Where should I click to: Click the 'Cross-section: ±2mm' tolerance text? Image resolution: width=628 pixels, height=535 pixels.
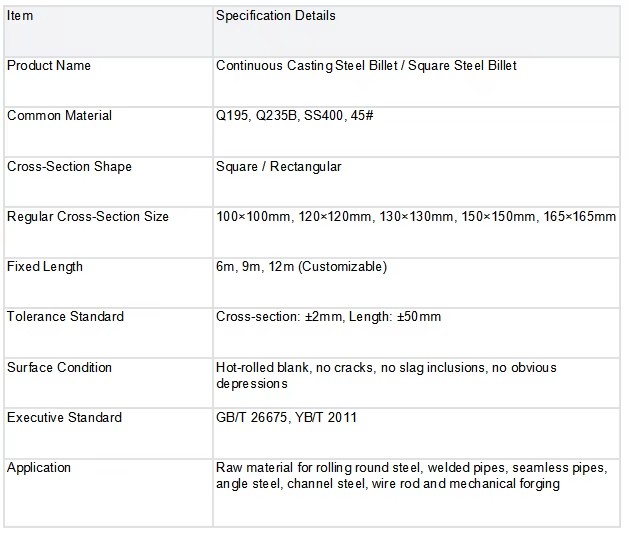coord(279,317)
